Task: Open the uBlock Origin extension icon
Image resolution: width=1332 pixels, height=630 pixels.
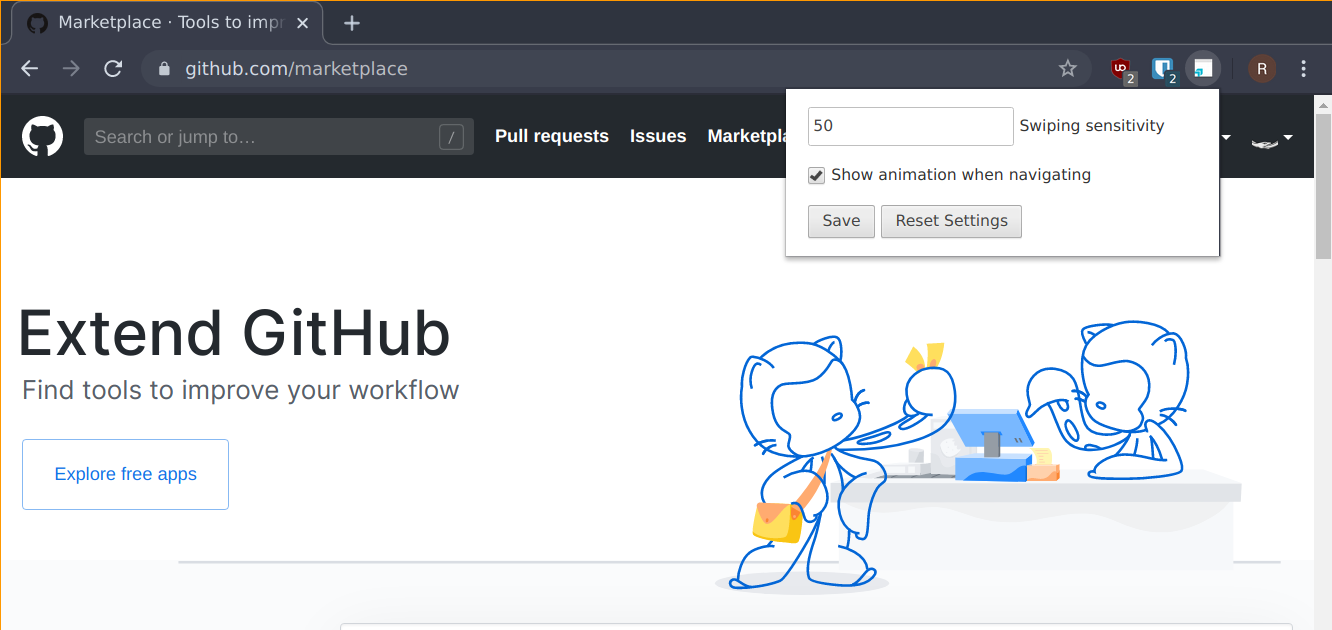Action: tap(1122, 69)
